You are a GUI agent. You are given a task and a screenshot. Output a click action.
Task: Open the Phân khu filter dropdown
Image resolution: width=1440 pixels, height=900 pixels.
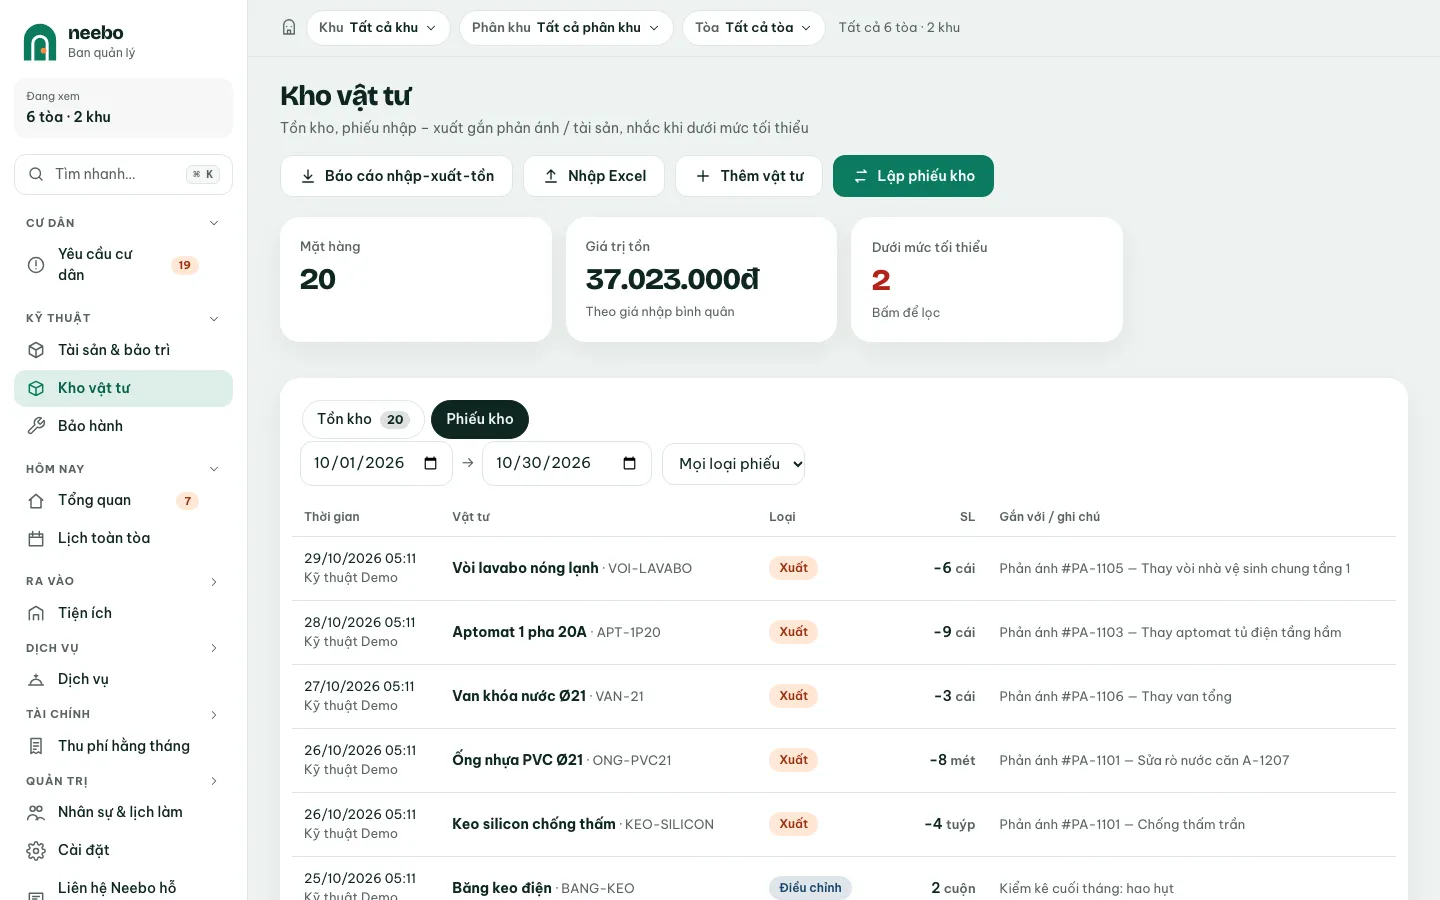pos(566,28)
